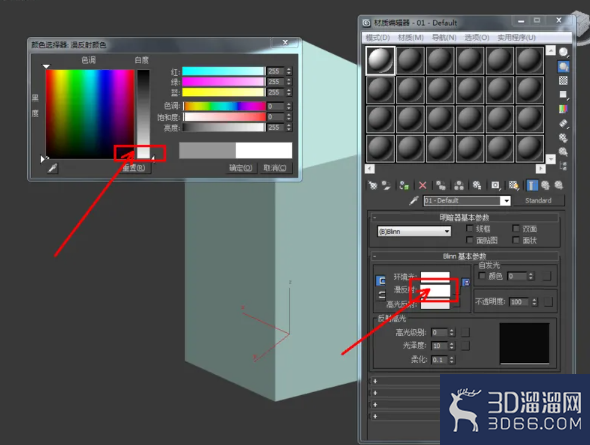
Task: Click the 亮度 value input field
Action: [x=275, y=128]
